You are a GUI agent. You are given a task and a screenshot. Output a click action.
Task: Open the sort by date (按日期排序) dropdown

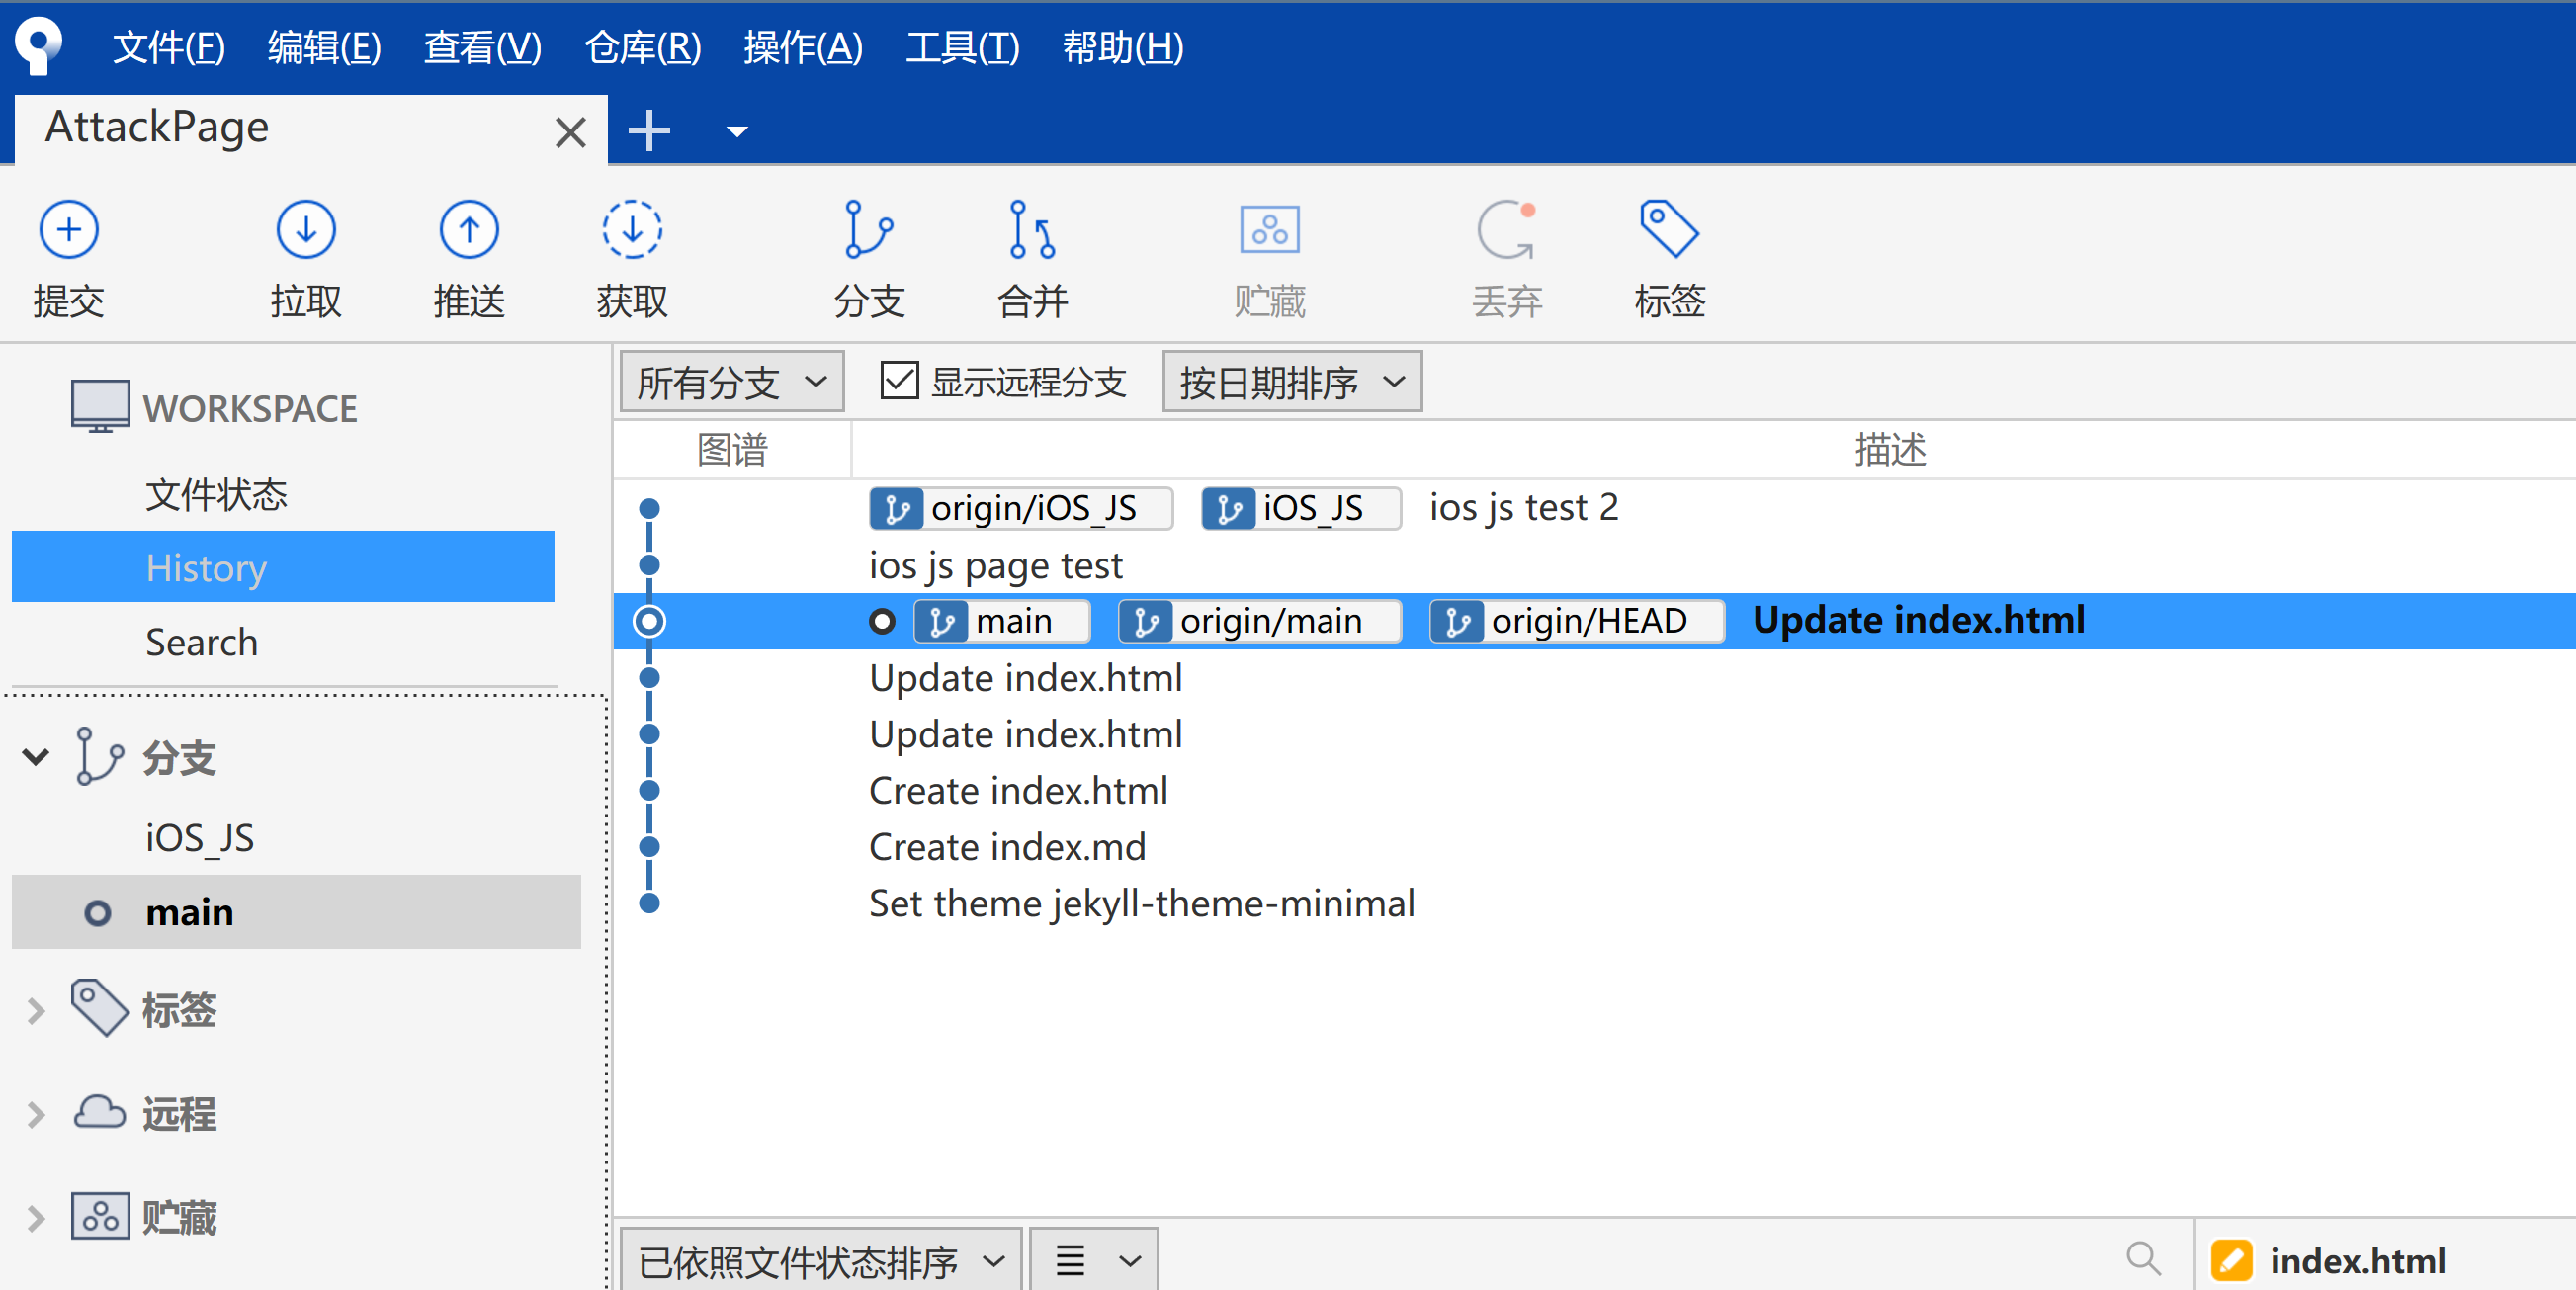(x=1291, y=381)
